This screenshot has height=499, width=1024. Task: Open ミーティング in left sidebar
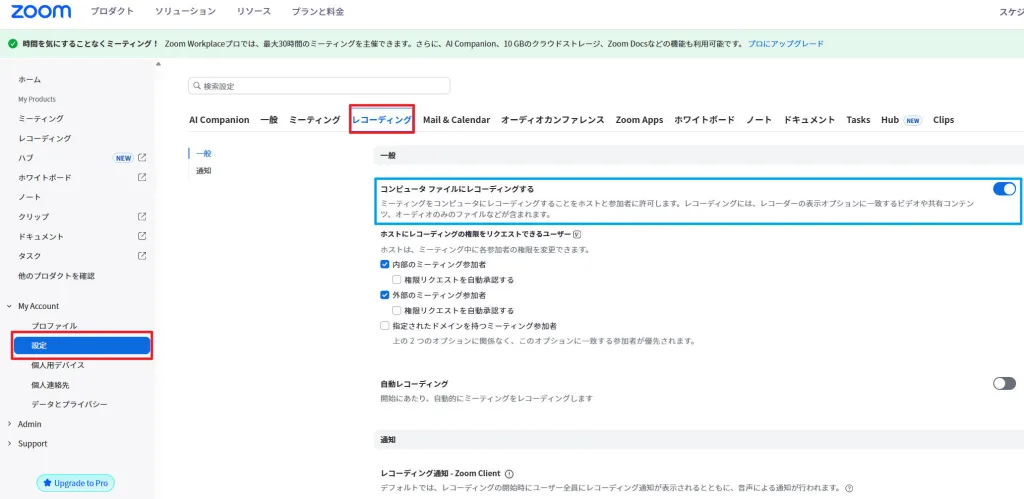[x=40, y=119]
